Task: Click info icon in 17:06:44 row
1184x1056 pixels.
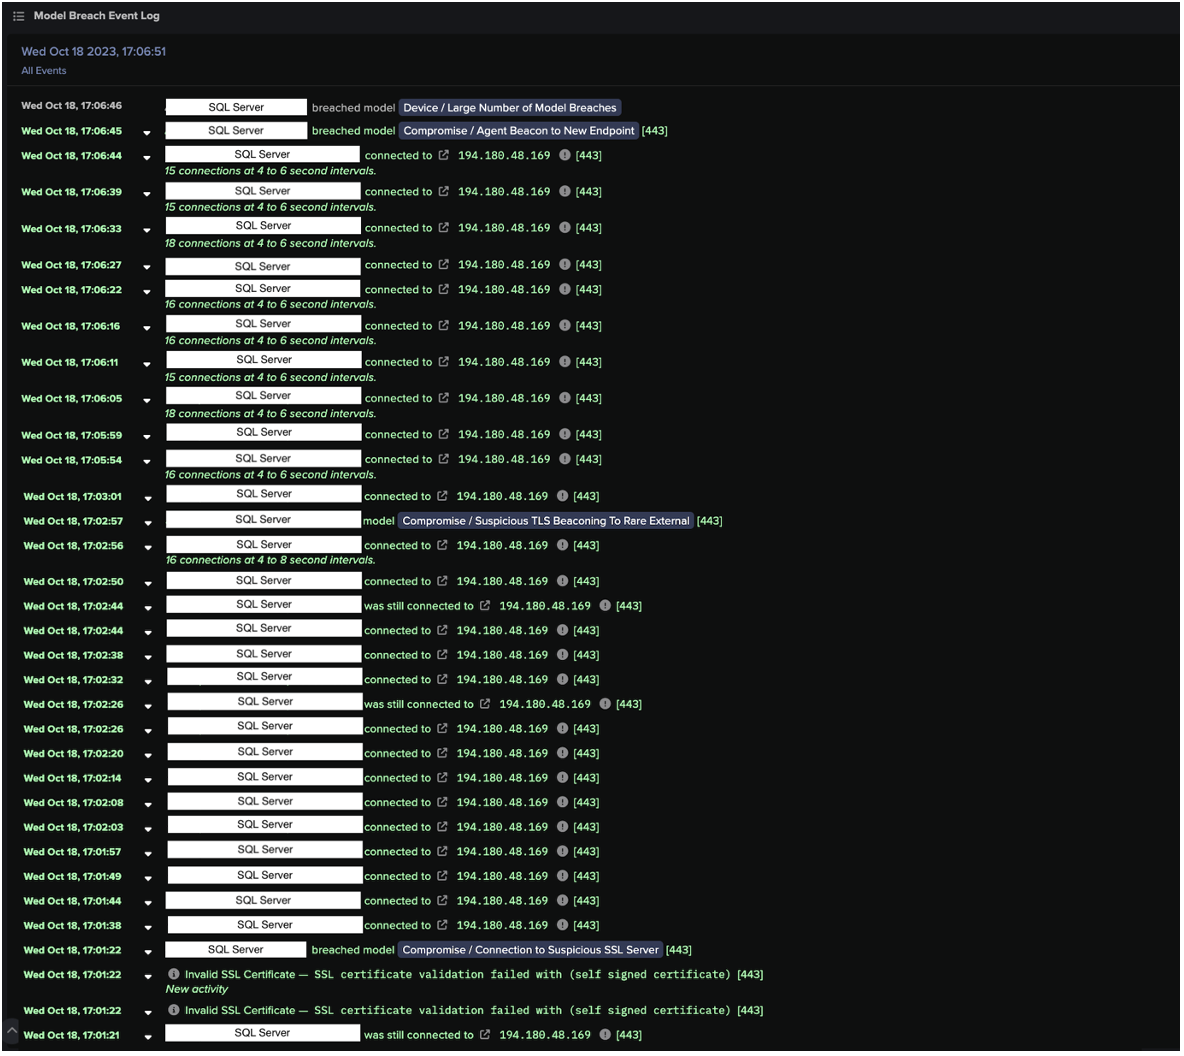Action: pos(565,156)
